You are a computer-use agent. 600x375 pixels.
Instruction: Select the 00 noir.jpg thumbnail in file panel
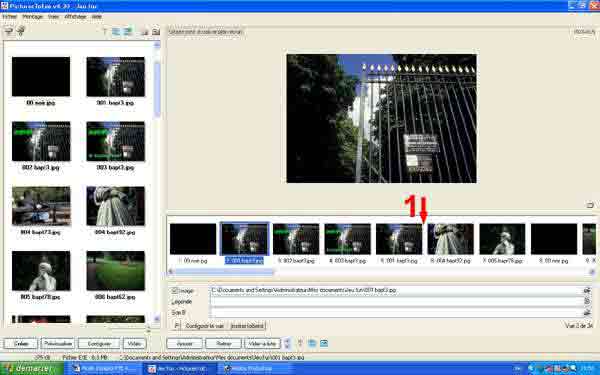coord(41,77)
